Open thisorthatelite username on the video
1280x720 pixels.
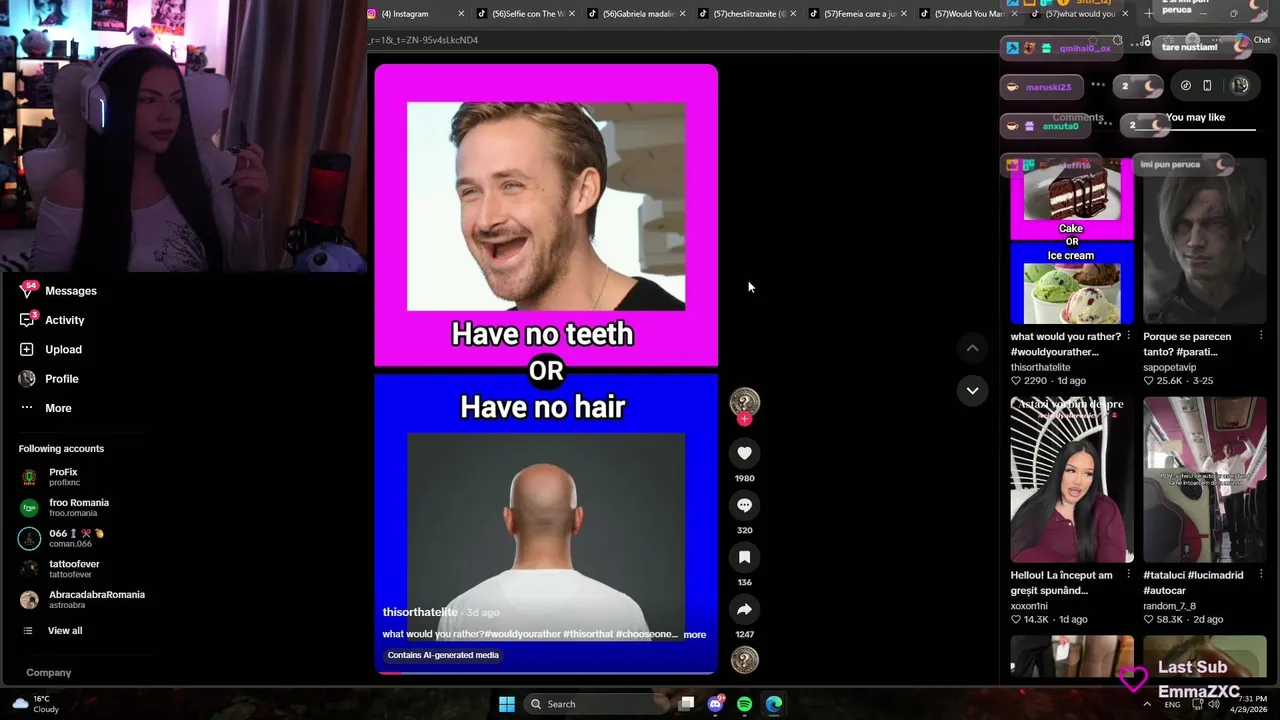tap(420, 612)
